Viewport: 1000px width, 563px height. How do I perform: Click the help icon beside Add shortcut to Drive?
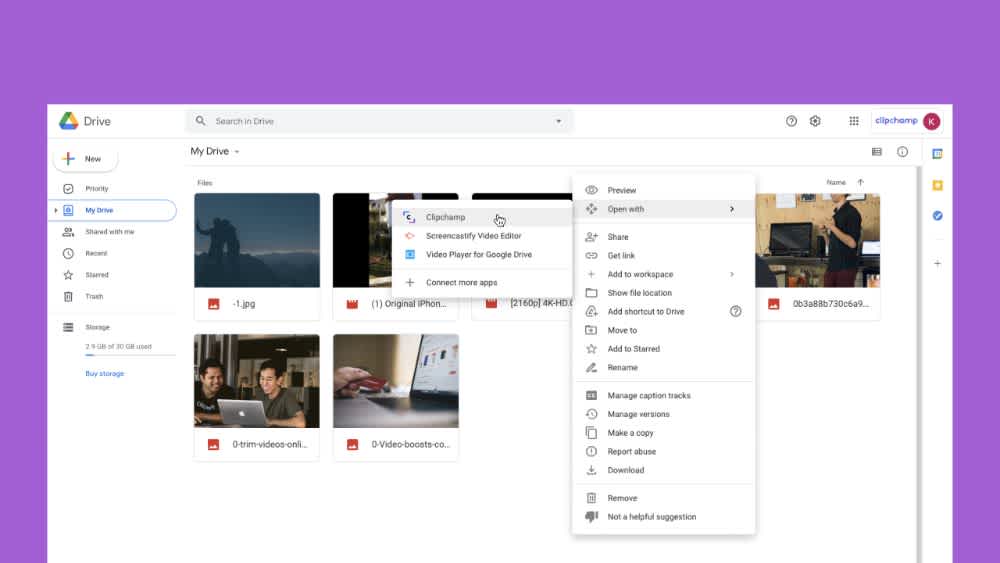tap(735, 311)
